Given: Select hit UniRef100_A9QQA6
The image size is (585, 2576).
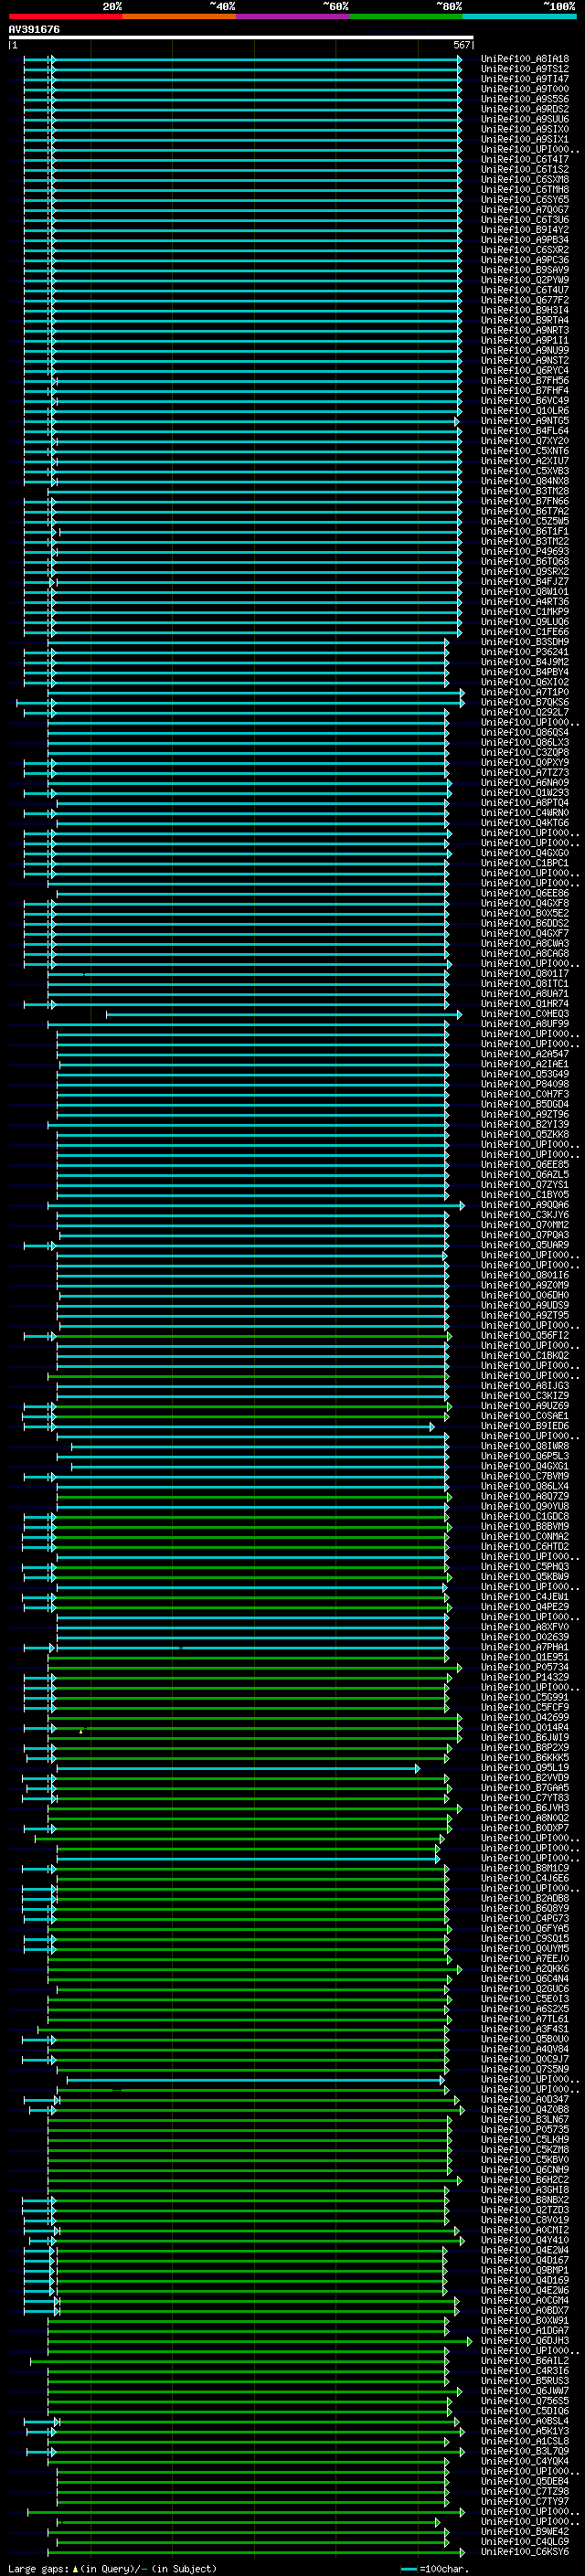Looking at the screenshot, I should [525, 1204].
